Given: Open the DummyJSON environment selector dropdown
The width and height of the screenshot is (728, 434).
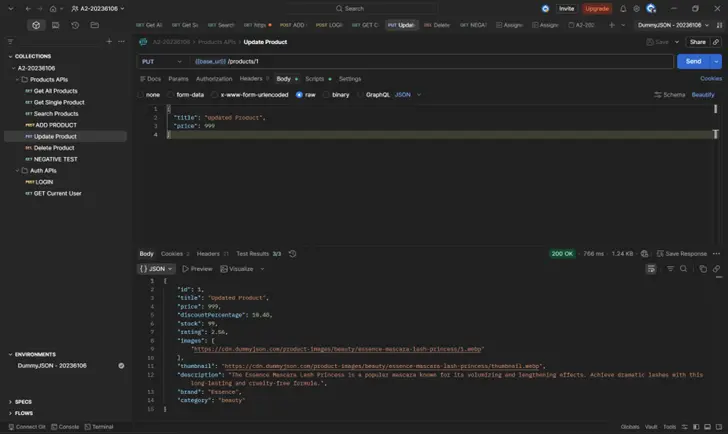Looking at the screenshot, I should coord(673,25).
